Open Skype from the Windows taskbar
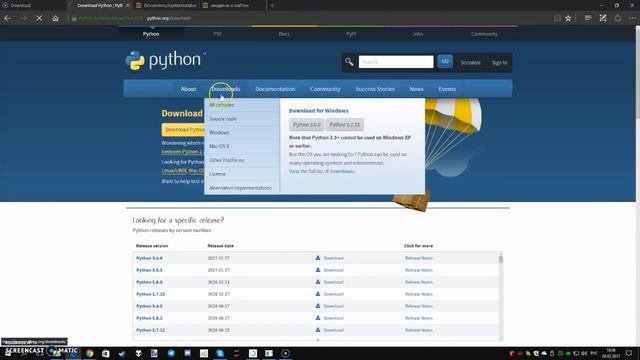 pyautogui.click(x=220, y=353)
